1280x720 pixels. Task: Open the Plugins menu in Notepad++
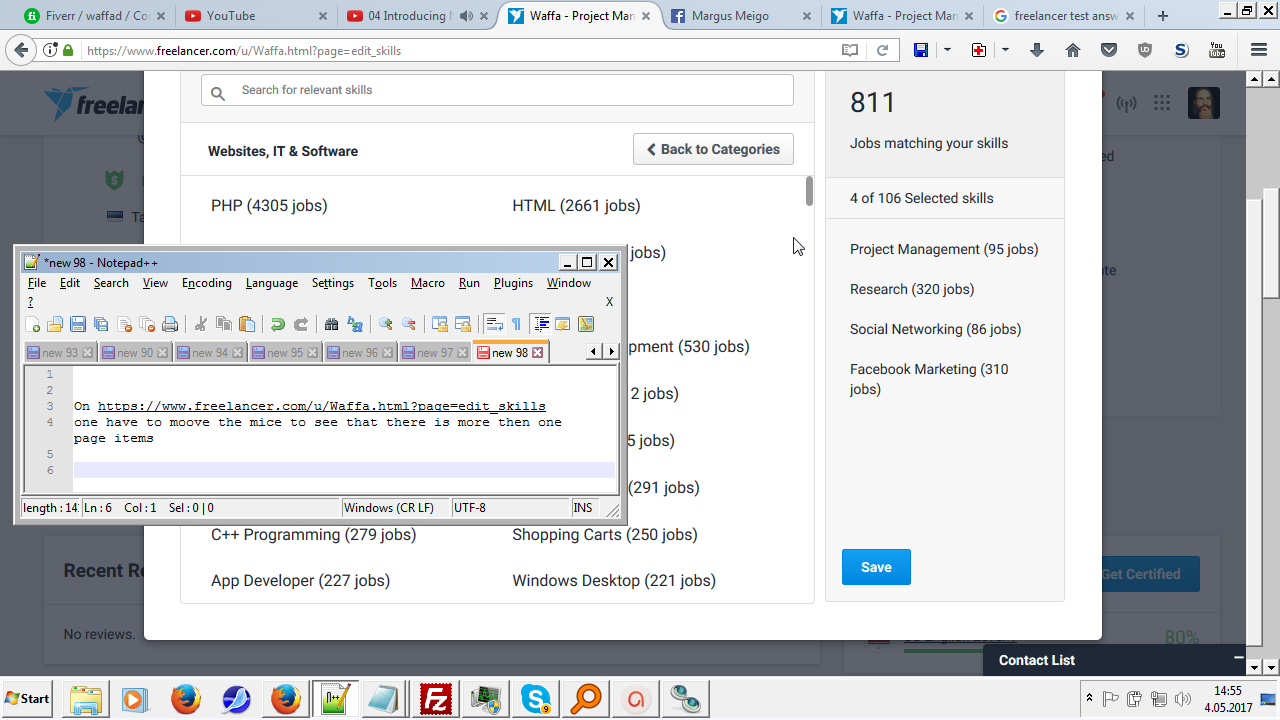tap(513, 283)
